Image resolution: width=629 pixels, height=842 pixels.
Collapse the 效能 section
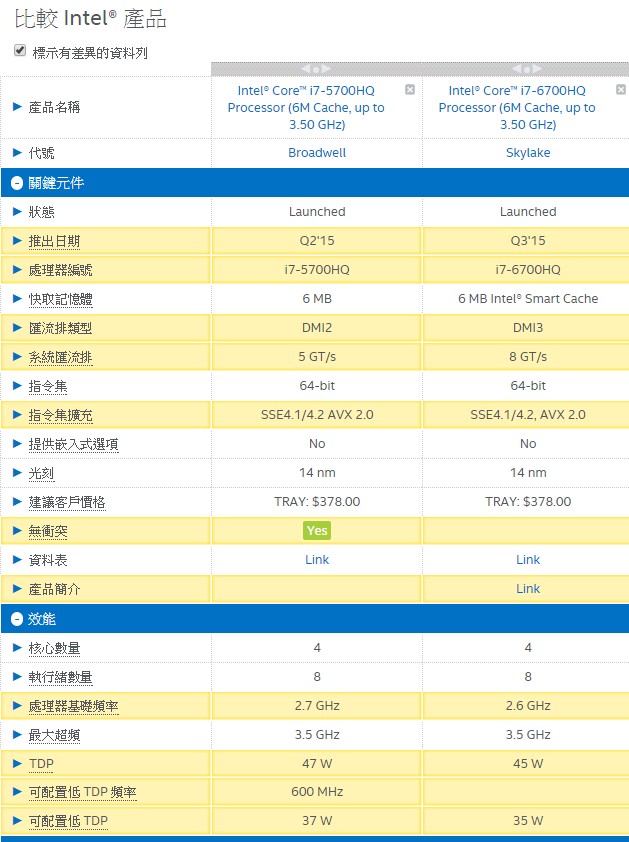pos(17,619)
